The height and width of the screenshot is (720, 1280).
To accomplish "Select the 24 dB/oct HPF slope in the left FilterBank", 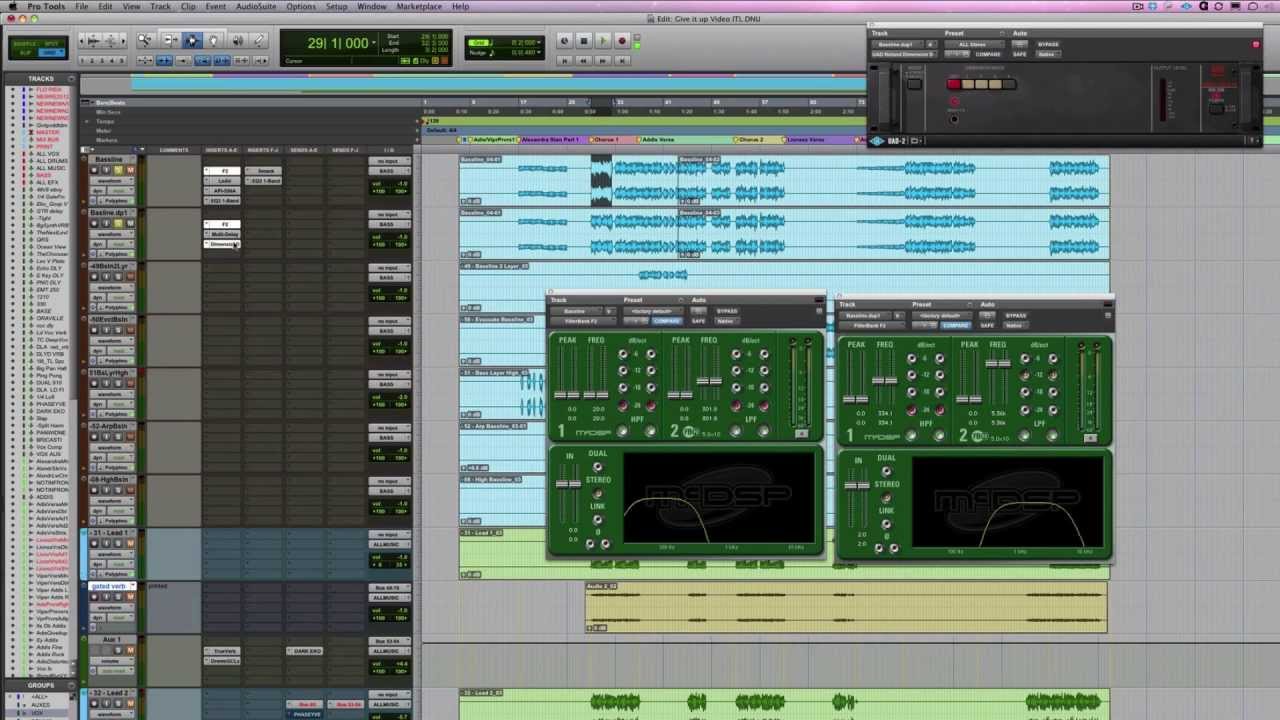I will 623,406.
